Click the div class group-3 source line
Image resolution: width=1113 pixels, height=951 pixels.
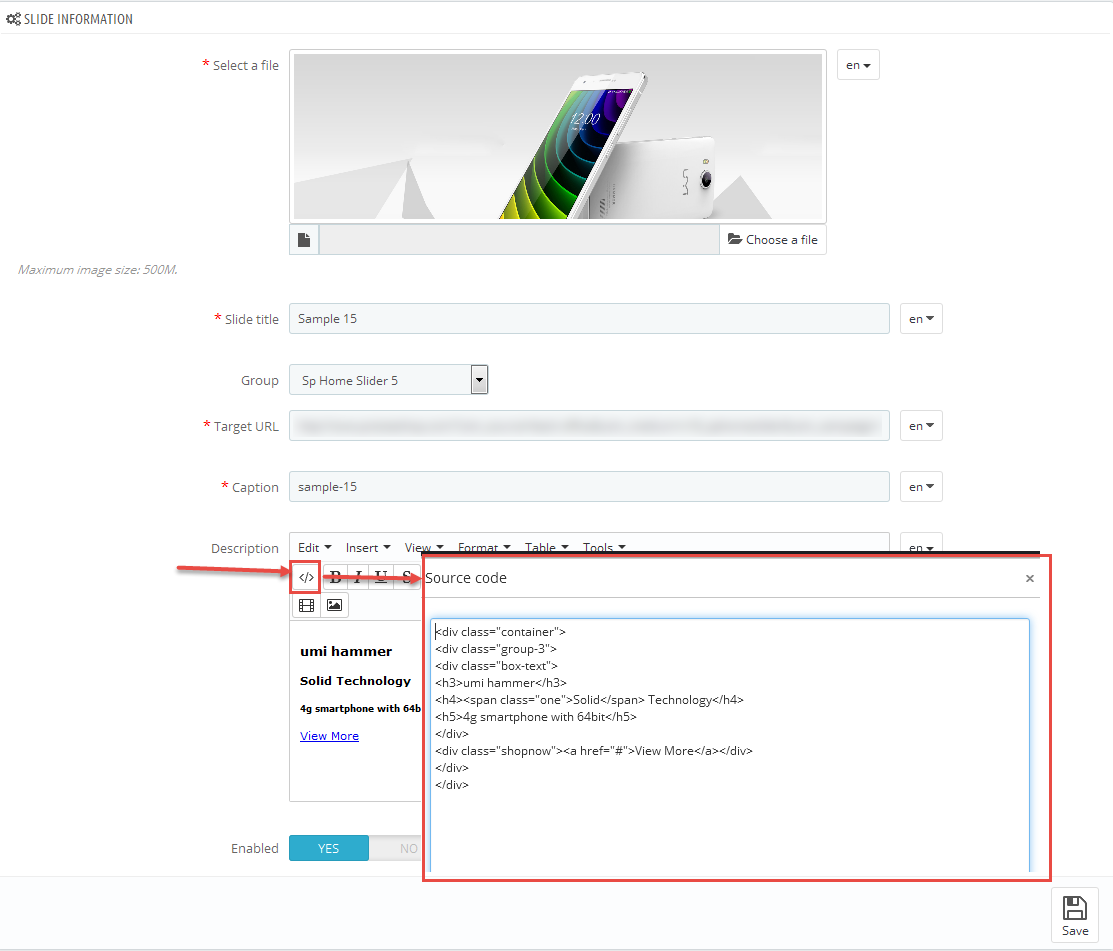click(x=496, y=649)
